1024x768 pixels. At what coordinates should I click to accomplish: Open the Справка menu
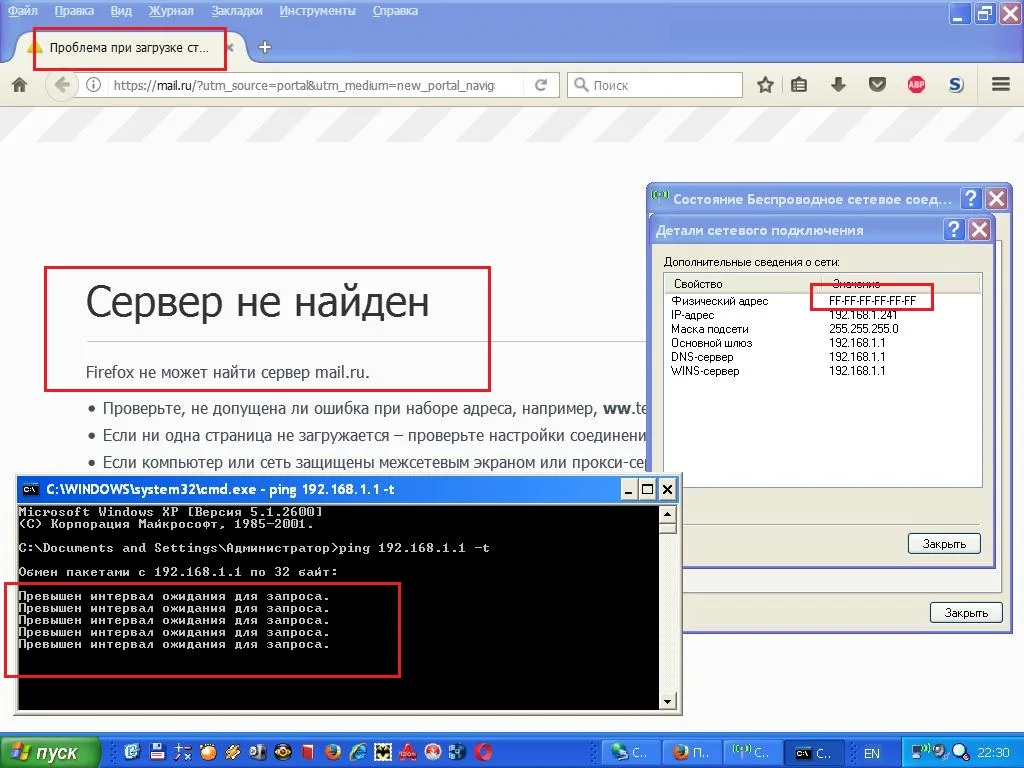(x=395, y=11)
